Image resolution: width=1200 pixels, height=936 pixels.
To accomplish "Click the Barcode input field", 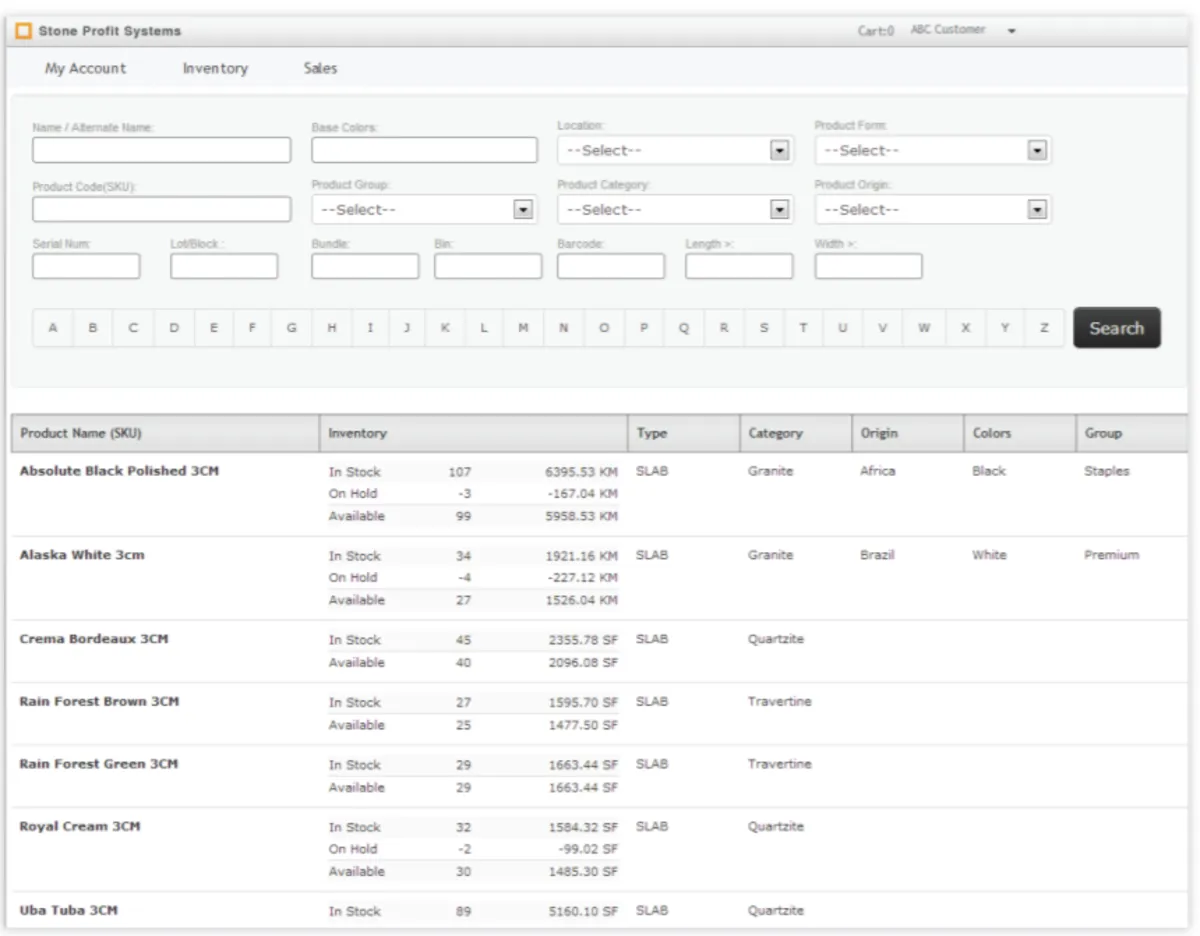I will [x=610, y=266].
